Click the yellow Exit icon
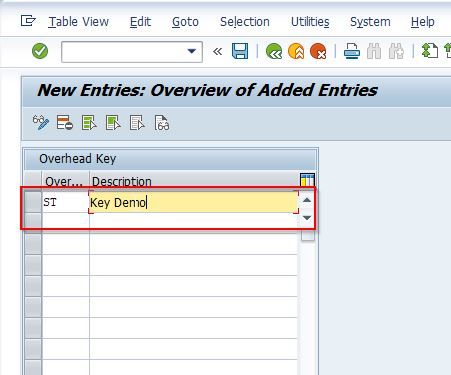This screenshot has height=375, width=451. tap(296, 51)
